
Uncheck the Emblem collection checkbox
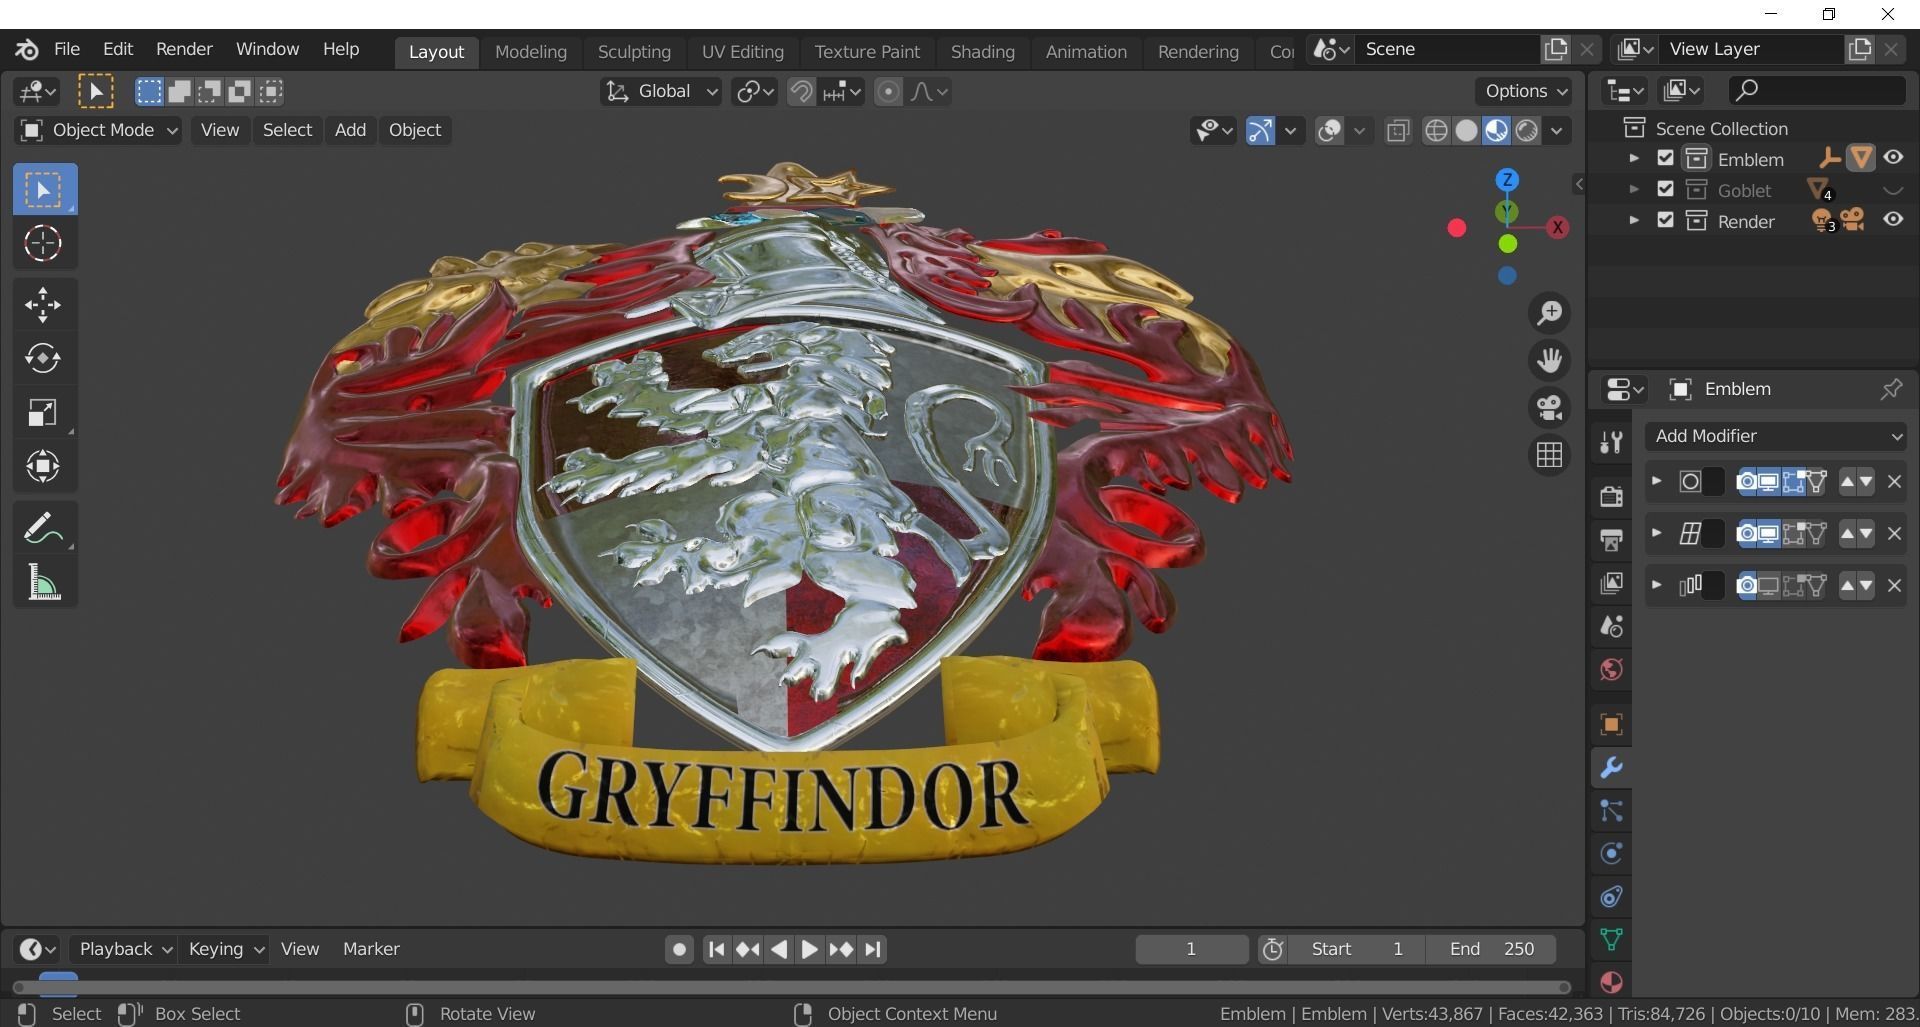(x=1665, y=158)
